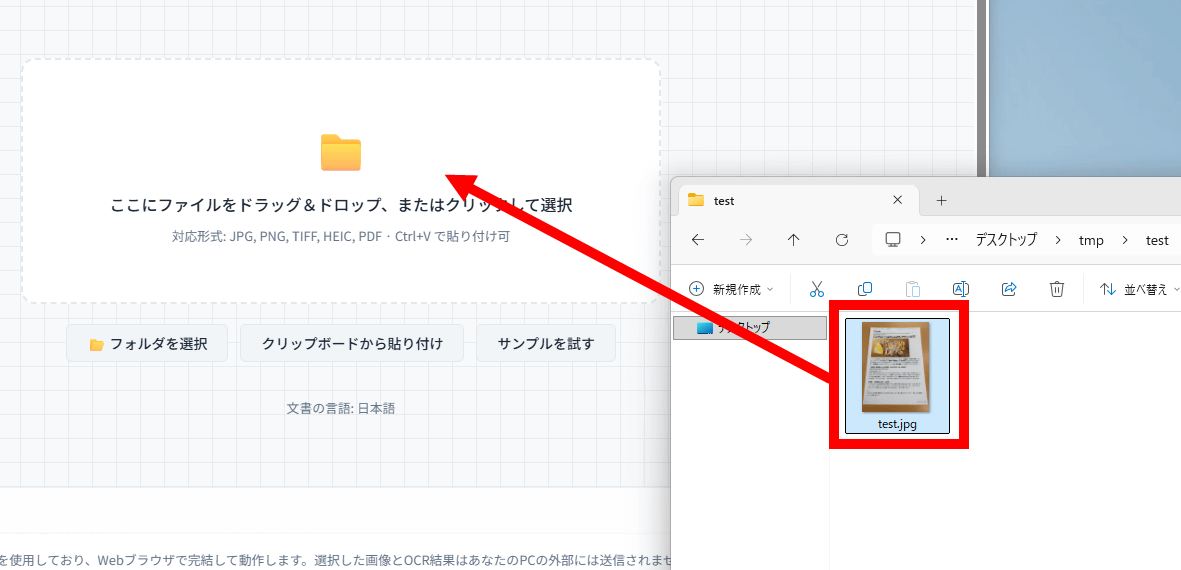The image size is (1181, 570).
Task: Open the 新規作成 dropdown
Action: [x=731, y=289]
